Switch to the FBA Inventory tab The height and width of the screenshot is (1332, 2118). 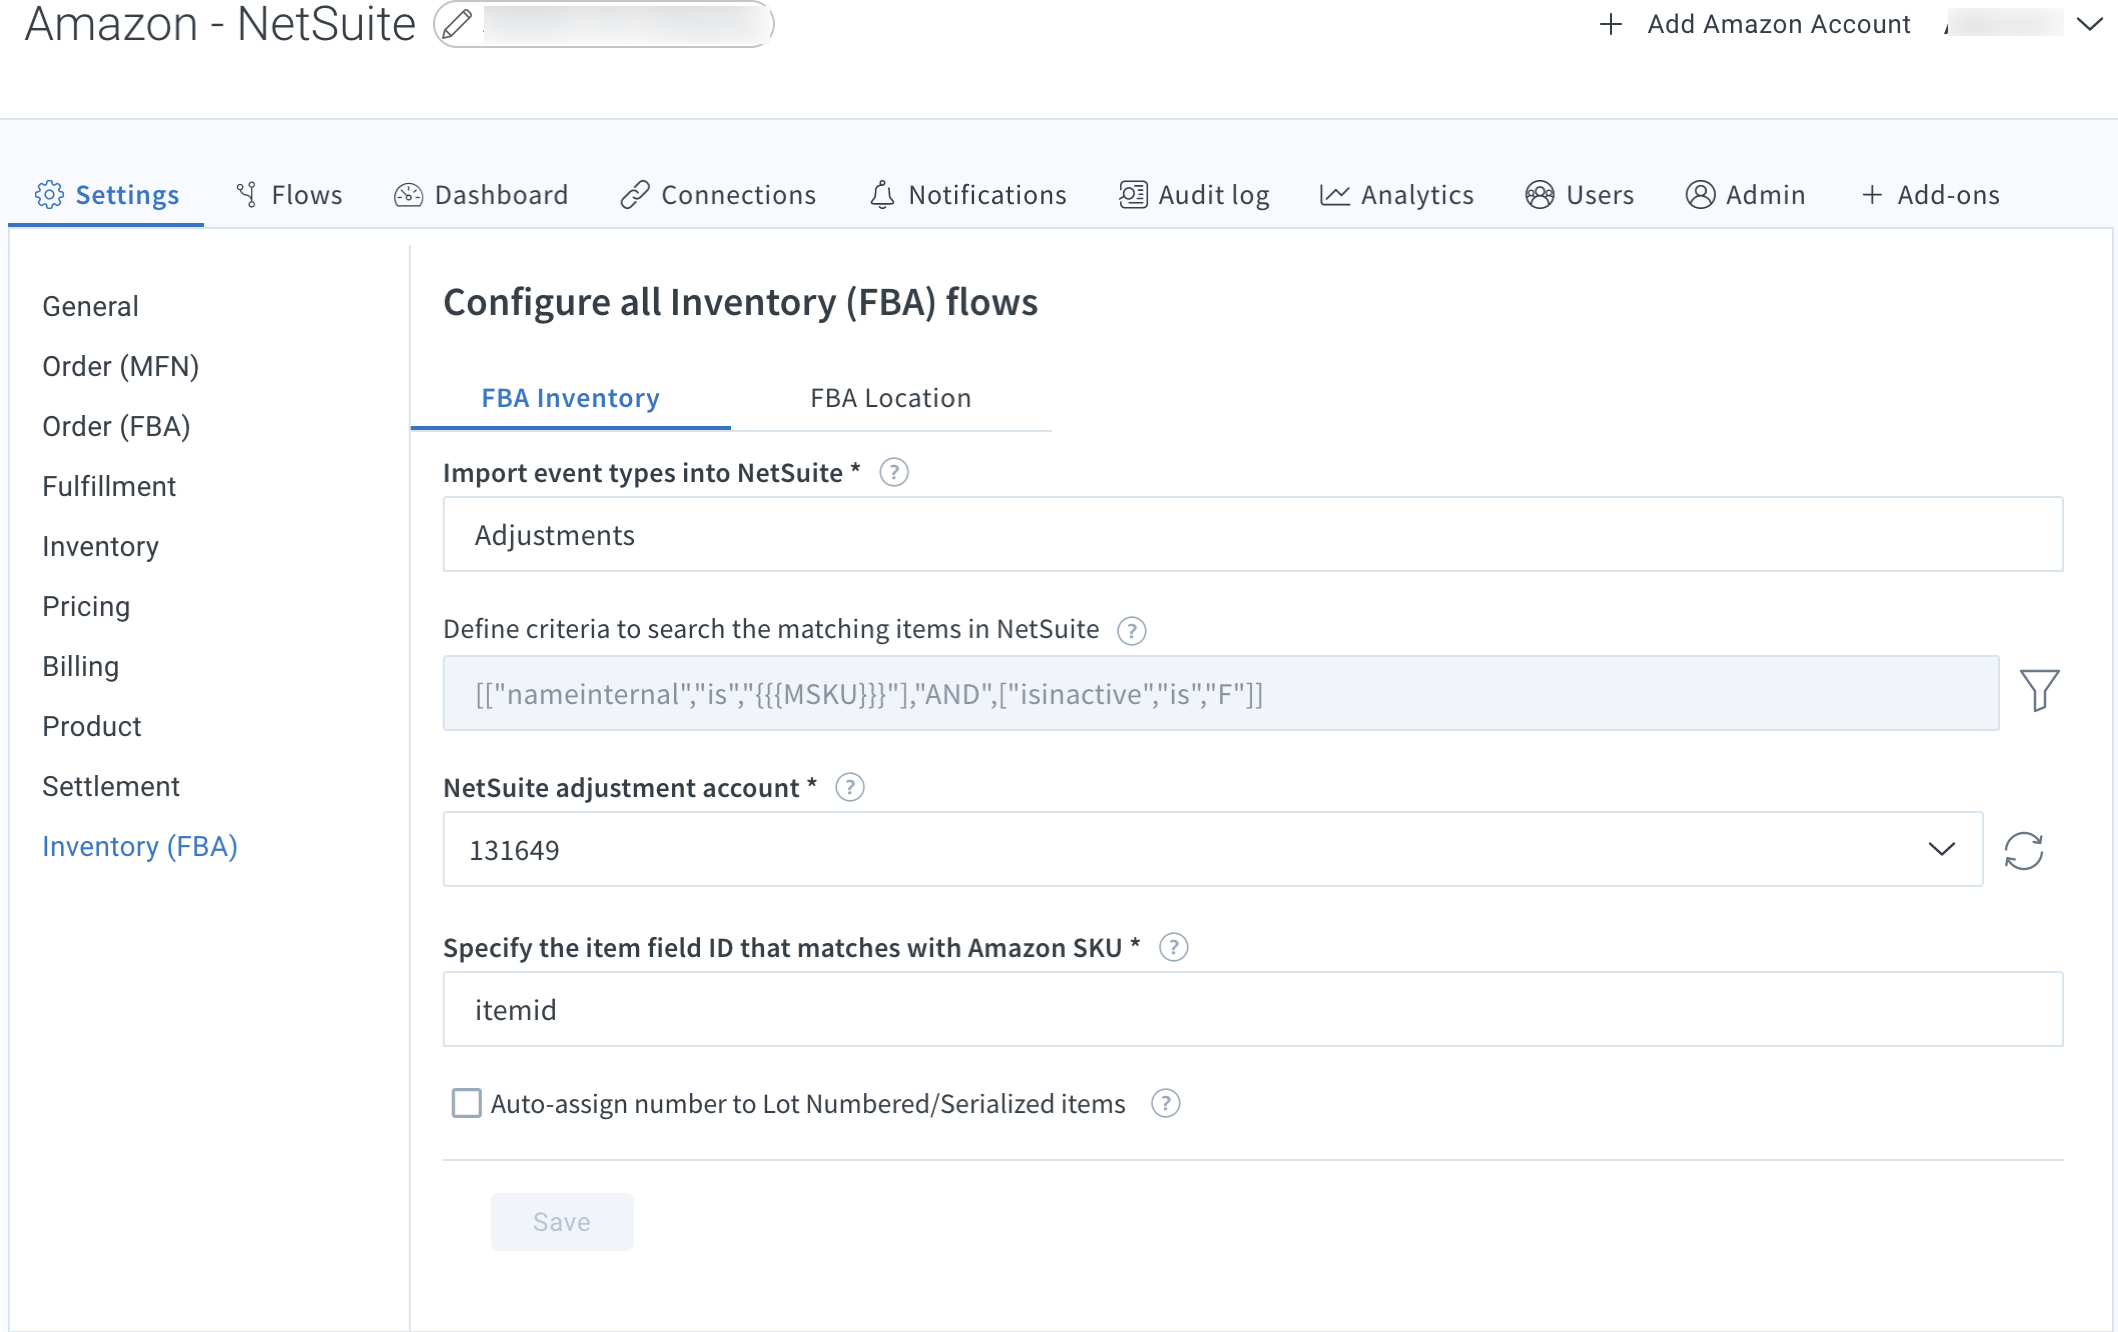point(570,398)
